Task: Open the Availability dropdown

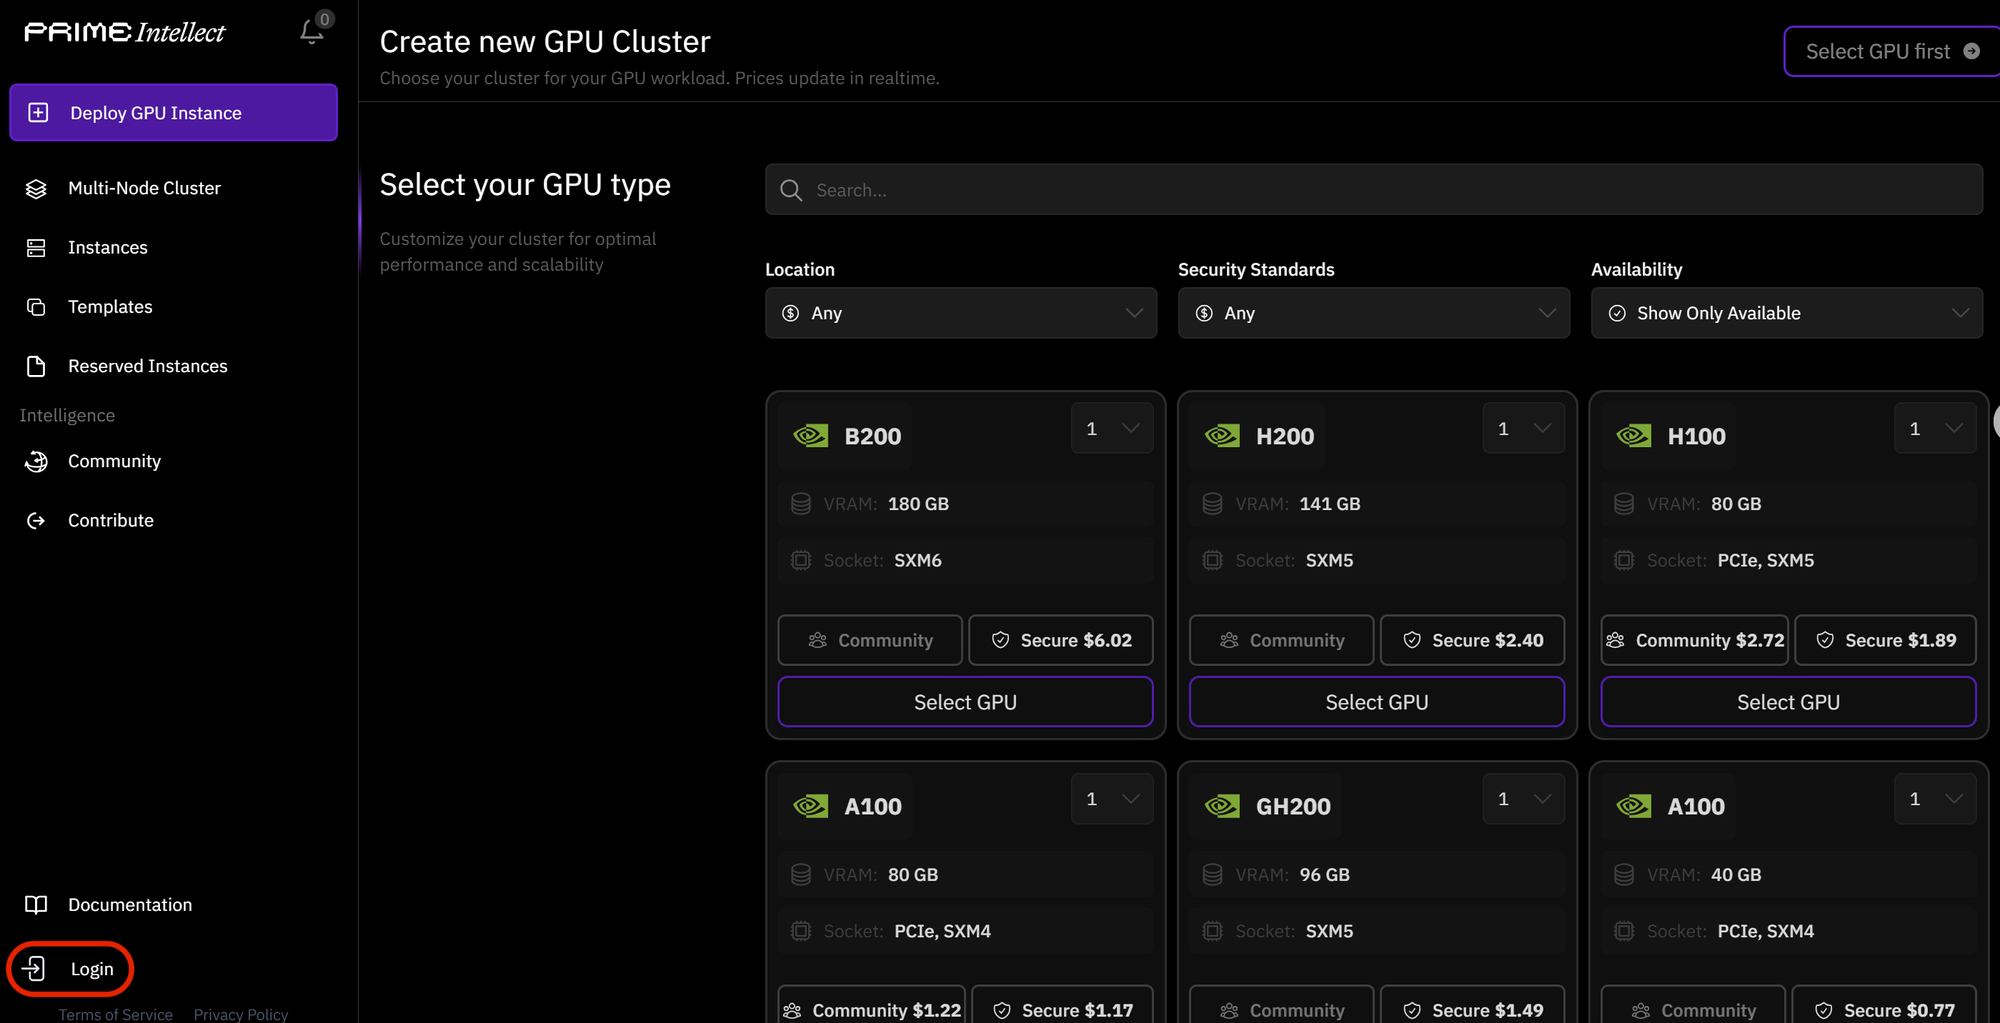Action: [1787, 313]
